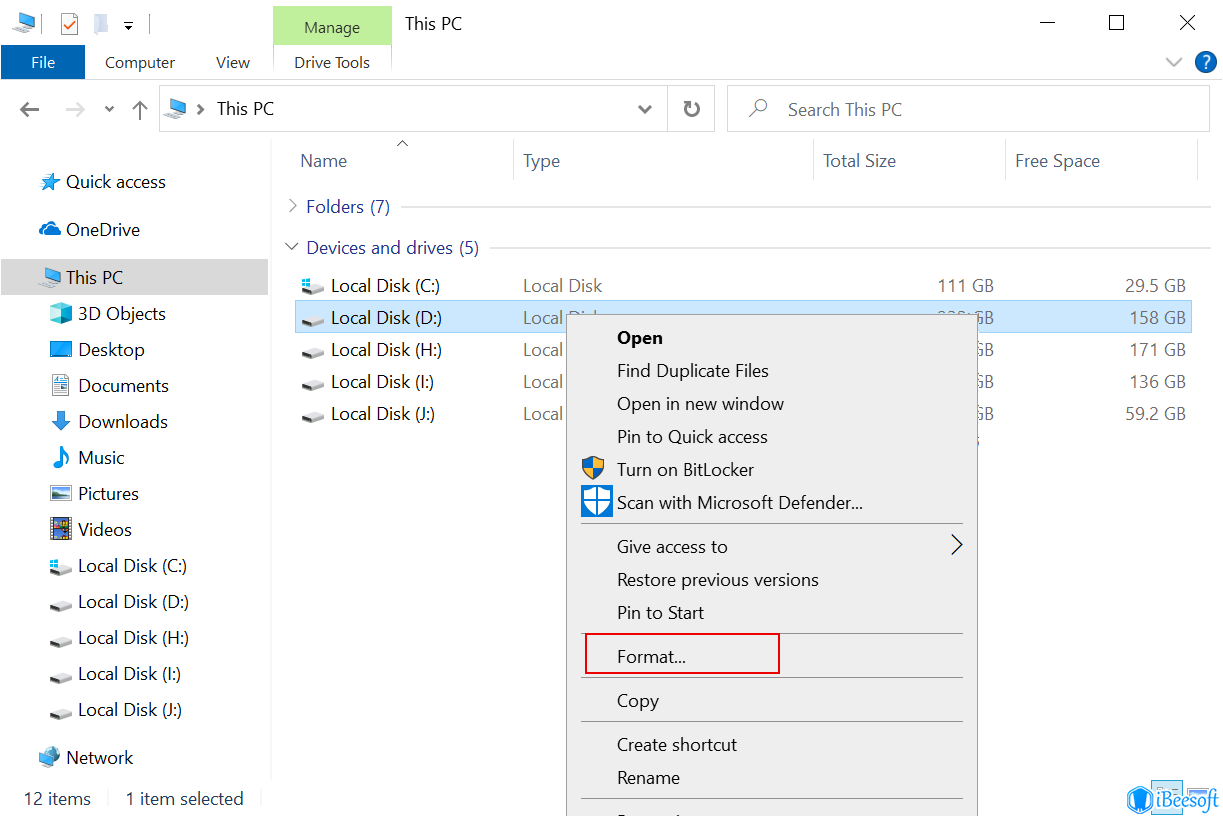The width and height of the screenshot is (1223, 816).
Task: Click the New folder quick access icon
Action: pos(100,24)
